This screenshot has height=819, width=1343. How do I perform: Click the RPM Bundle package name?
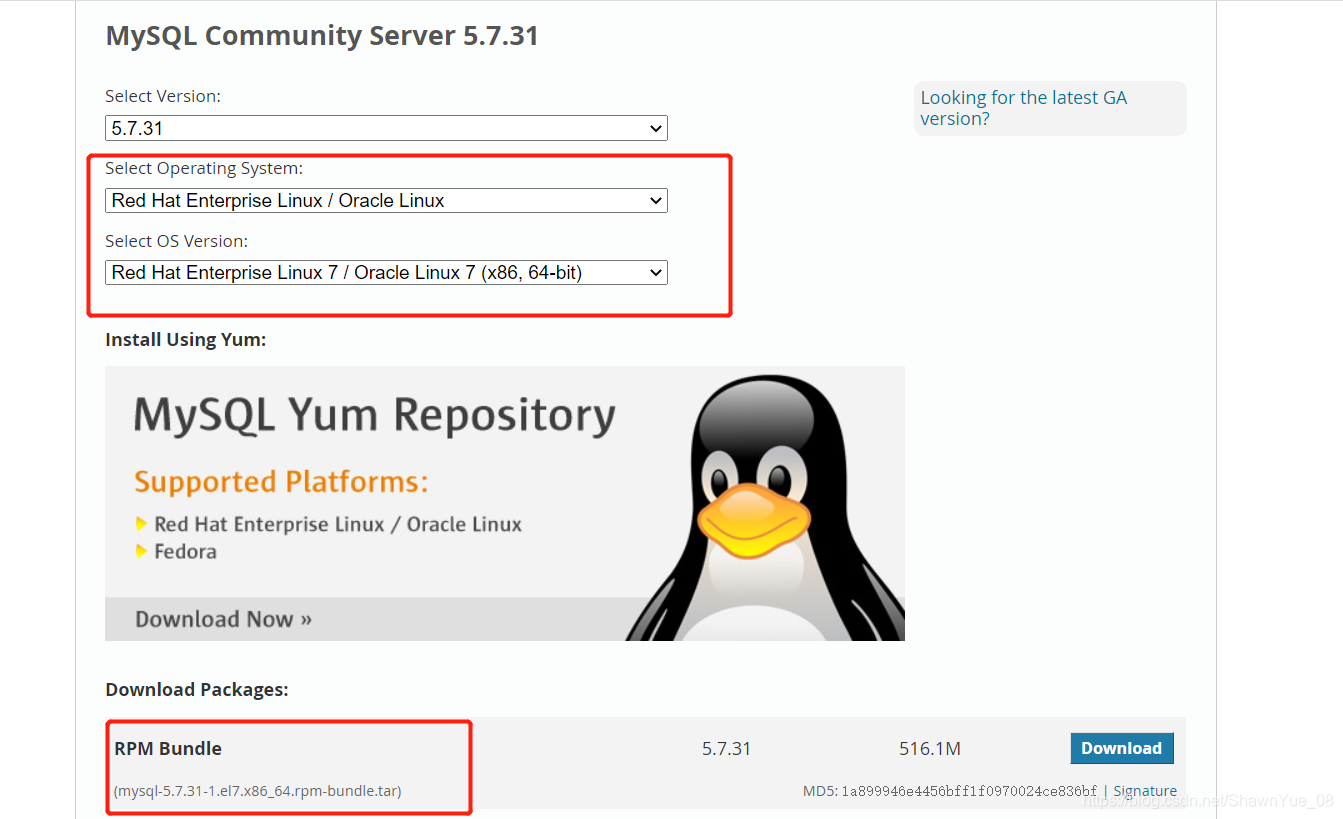coord(168,748)
